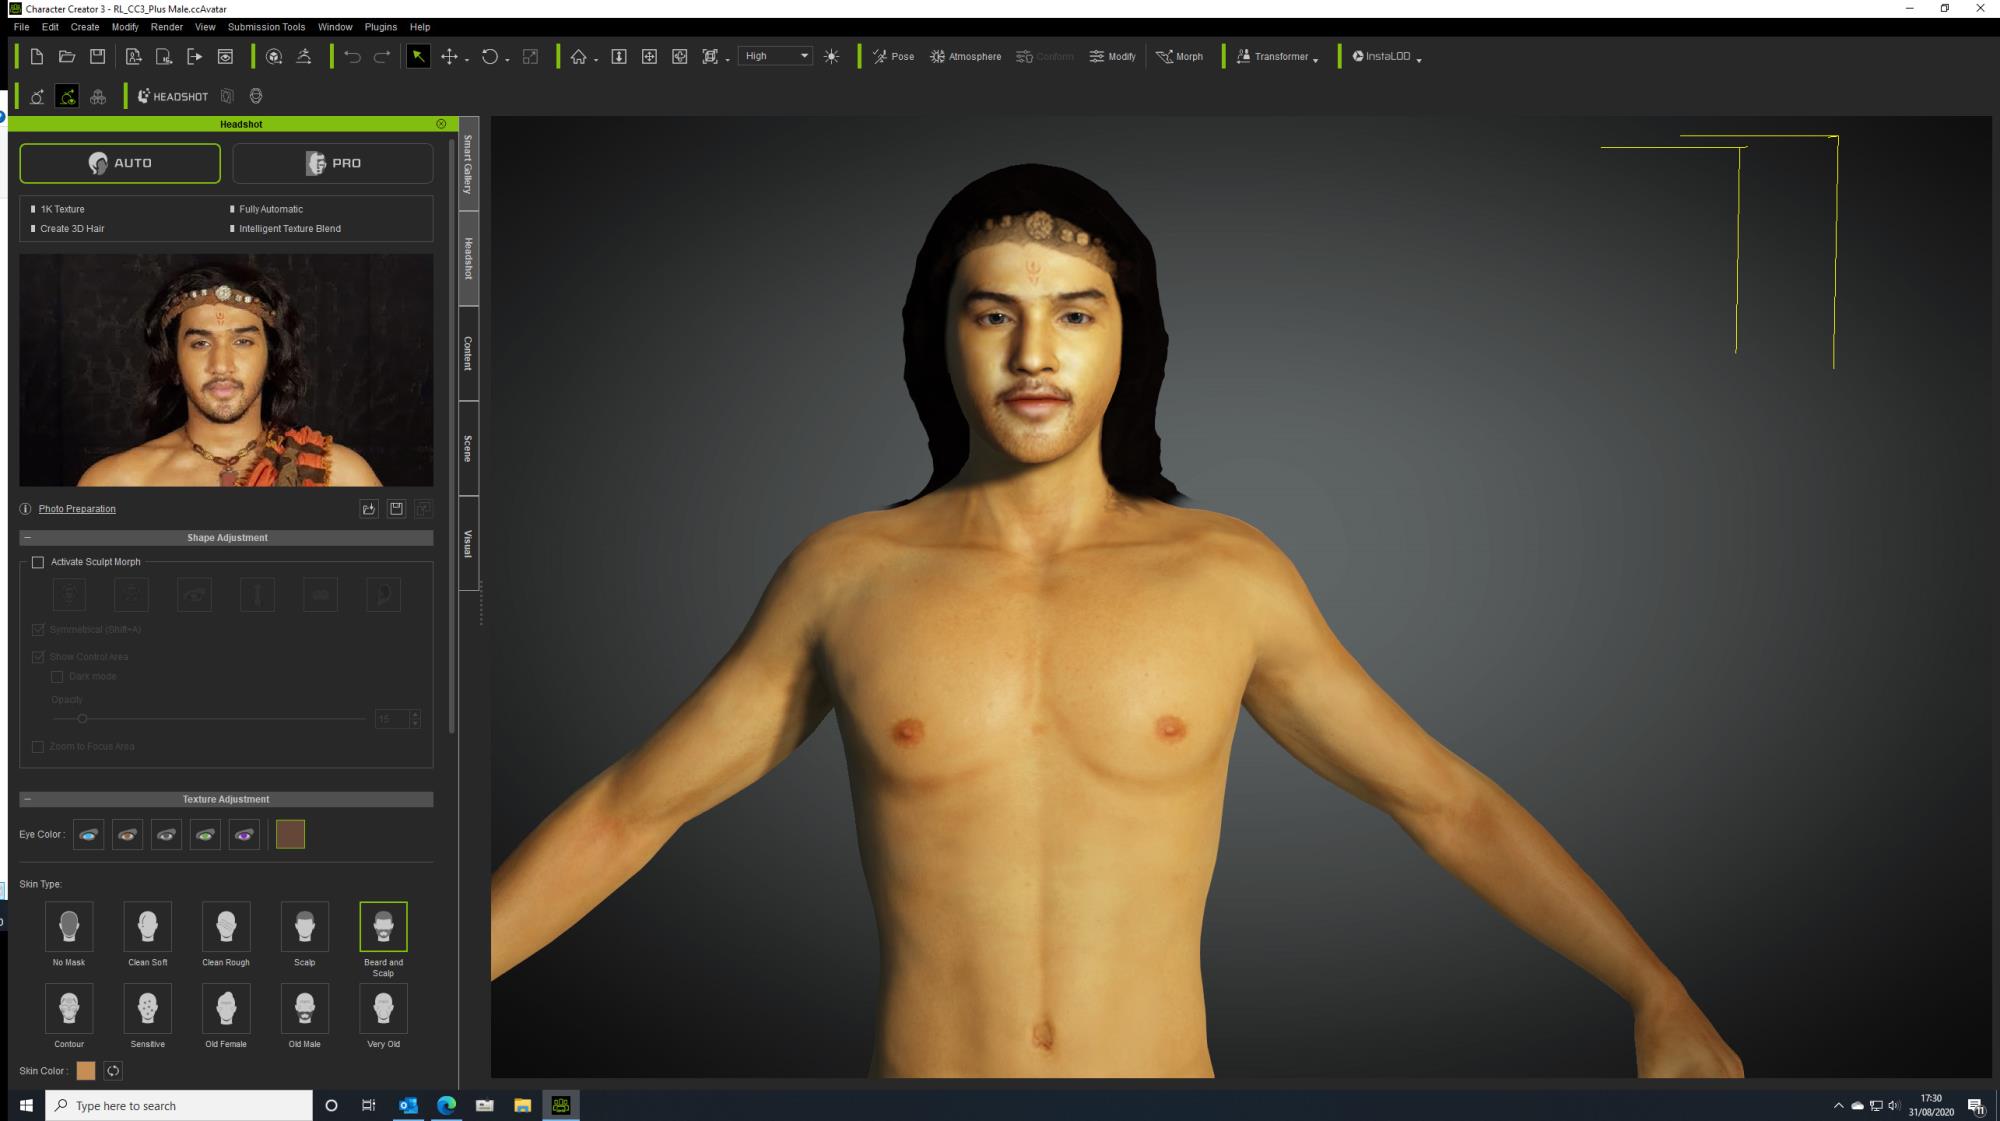Choose the Clean Soft skin type

(x=147, y=926)
